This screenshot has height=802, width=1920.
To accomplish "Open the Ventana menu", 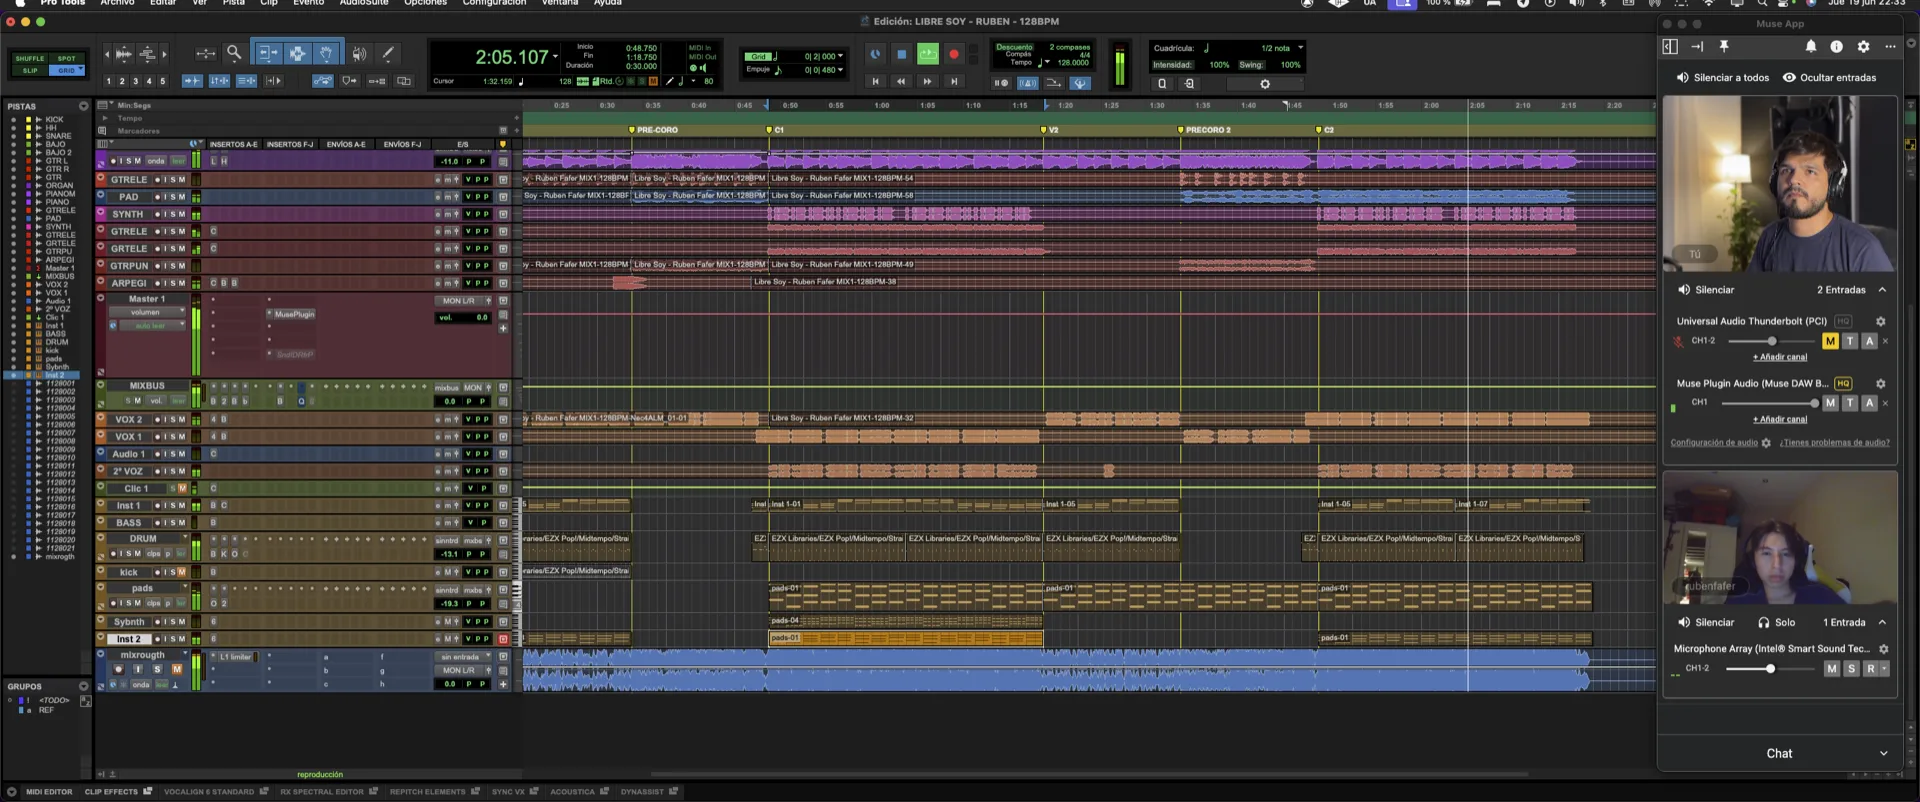I will tap(560, 3).
